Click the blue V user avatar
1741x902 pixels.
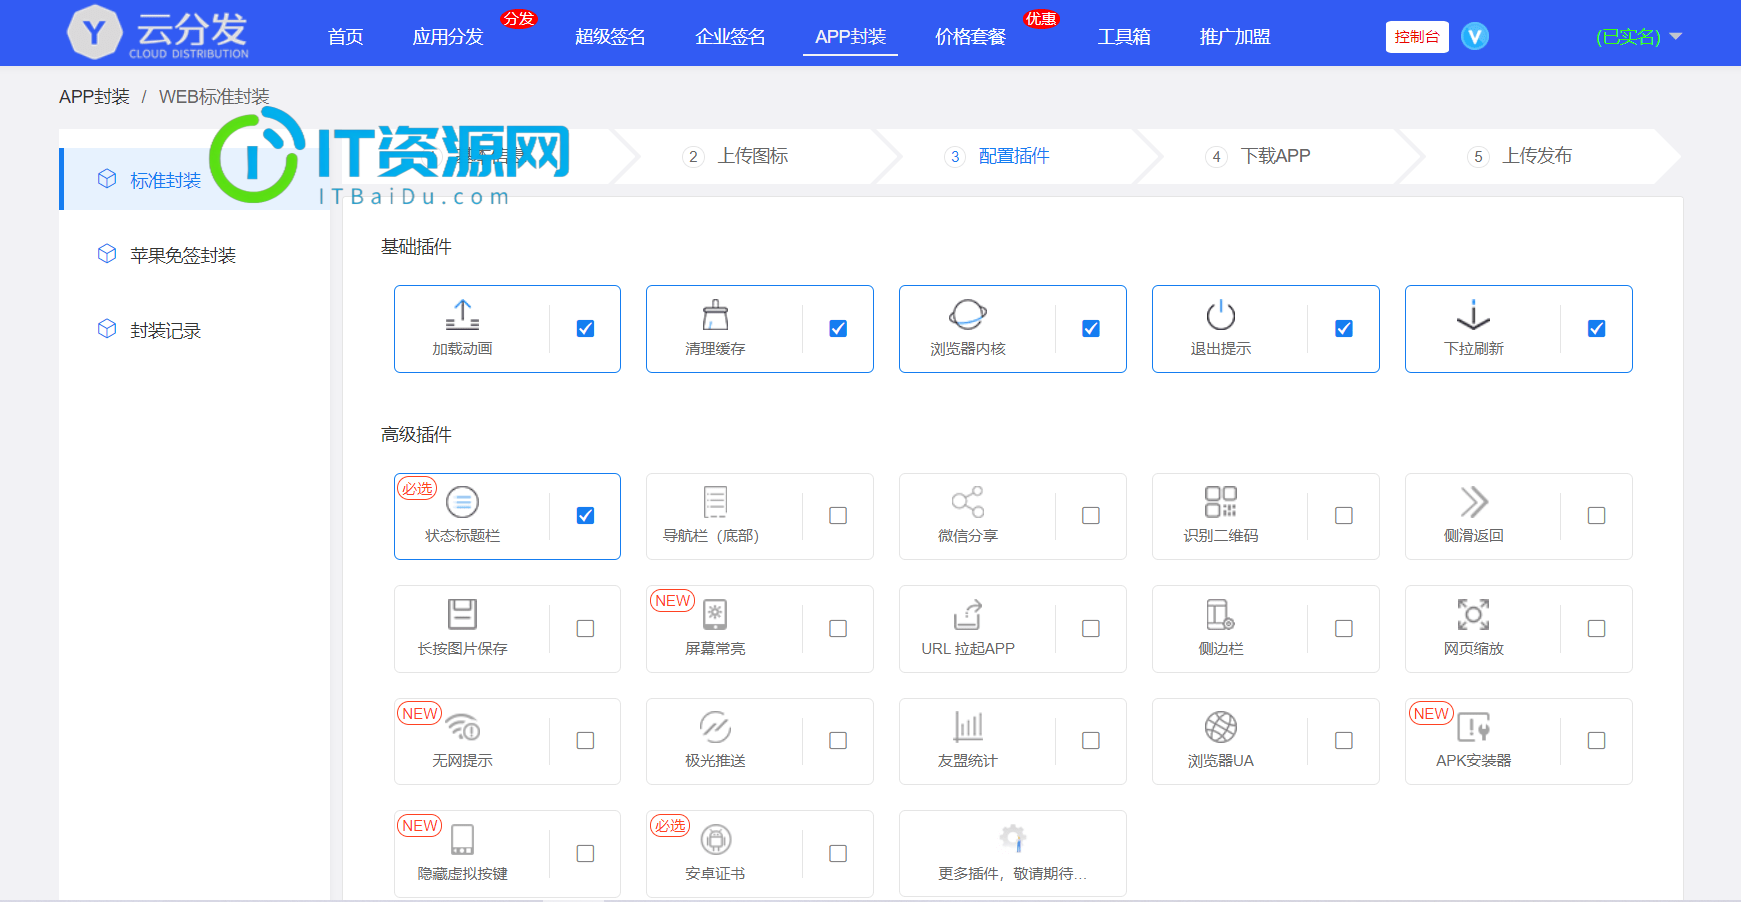[1475, 36]
